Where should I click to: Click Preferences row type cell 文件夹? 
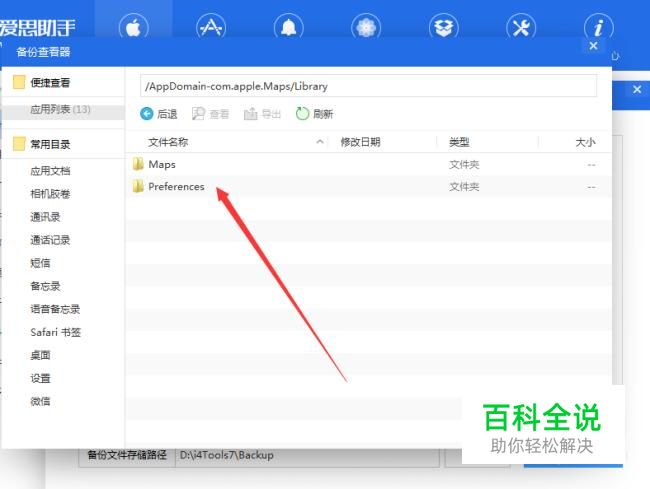(x=464, y=187)
